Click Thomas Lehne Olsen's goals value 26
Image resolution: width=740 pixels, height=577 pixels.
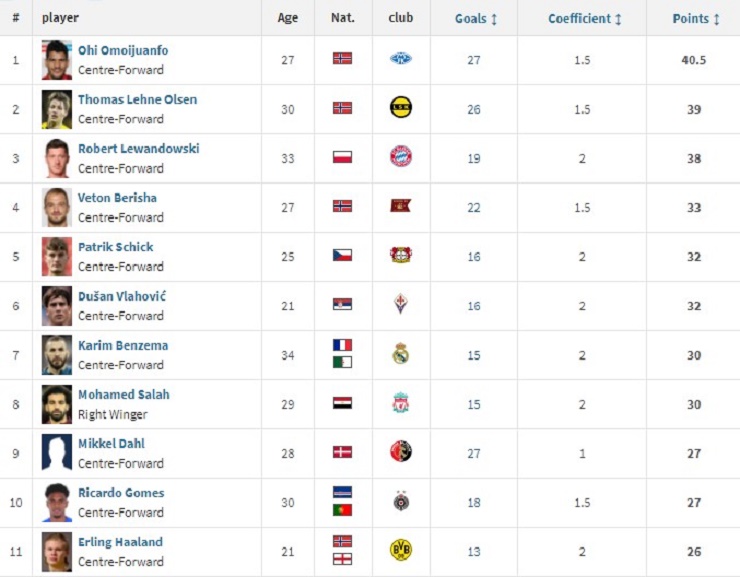474,109
